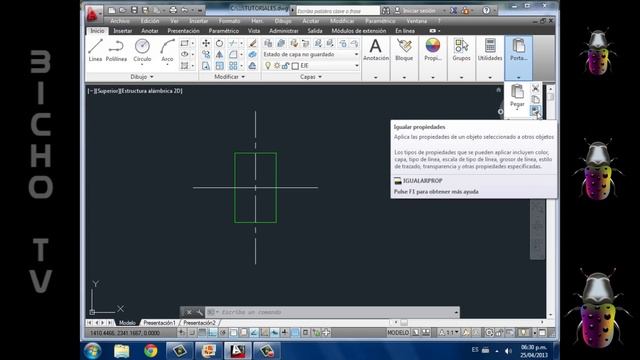The height and width of the screenshot is (360, 640).
Task: Select the Hatch tool in the Dibujo panel
Action: (184, 65)
